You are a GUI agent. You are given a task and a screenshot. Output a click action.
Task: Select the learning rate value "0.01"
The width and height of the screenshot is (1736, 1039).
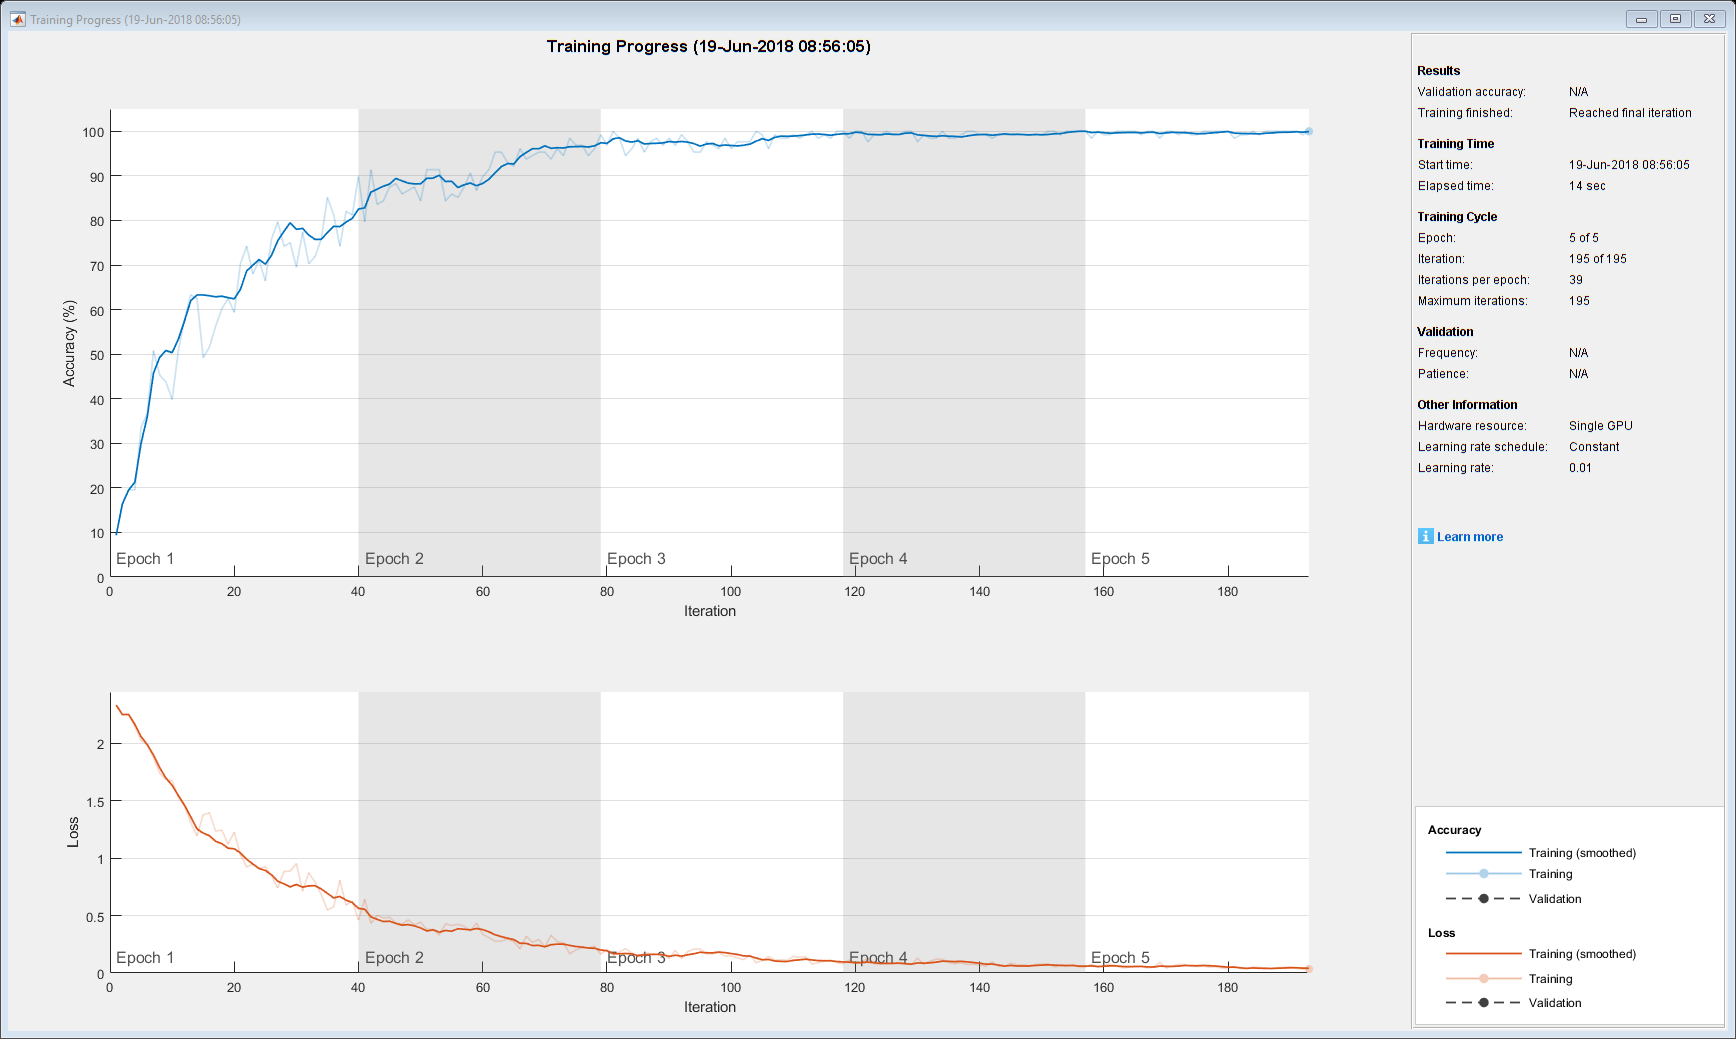point(1580,468)
